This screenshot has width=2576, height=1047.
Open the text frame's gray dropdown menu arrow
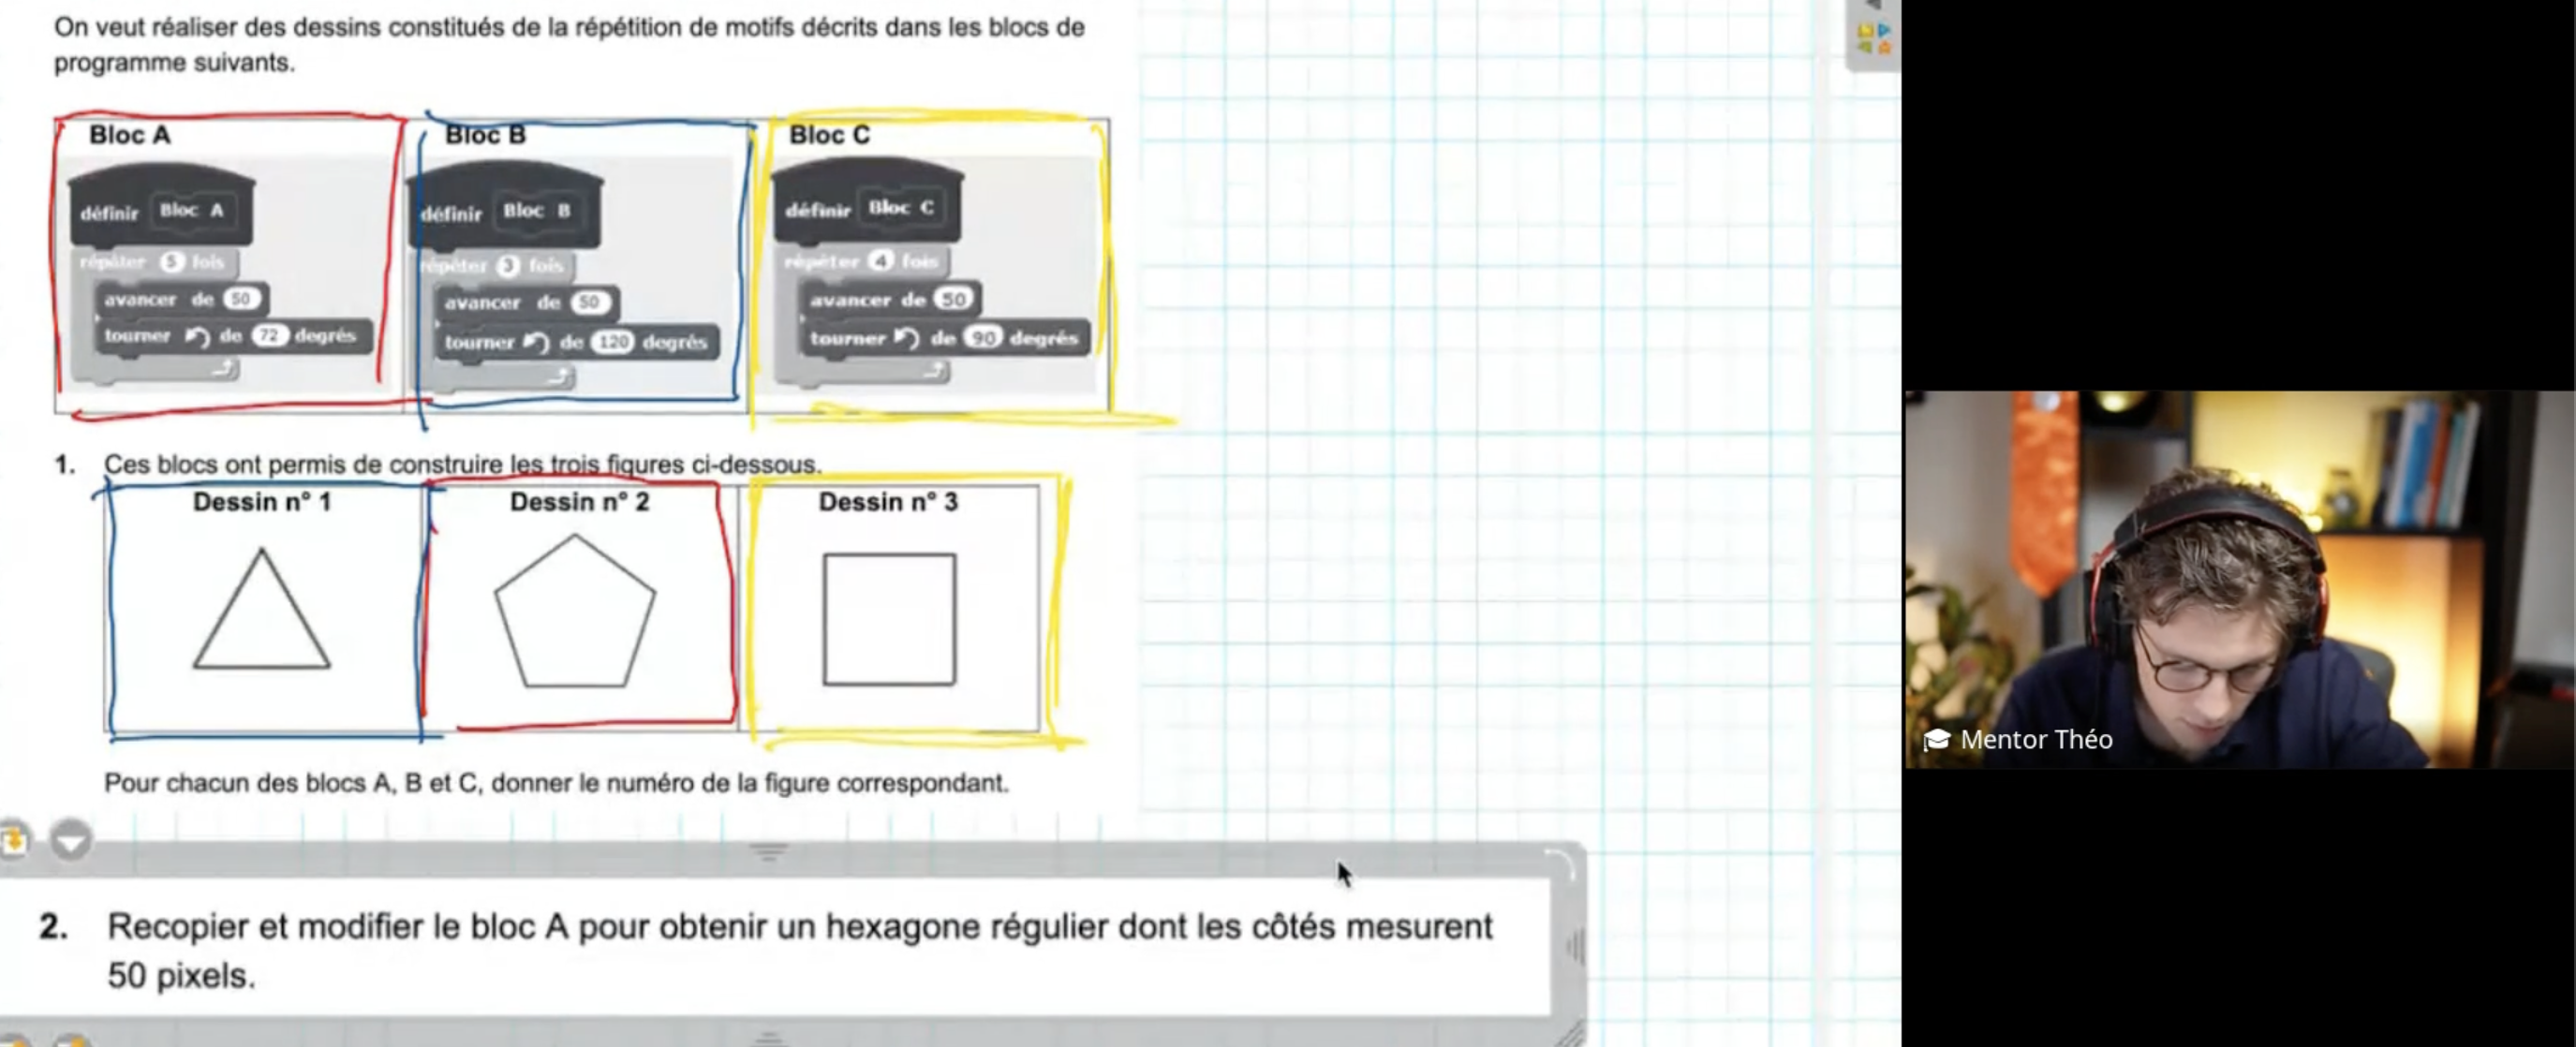point(70,841)
